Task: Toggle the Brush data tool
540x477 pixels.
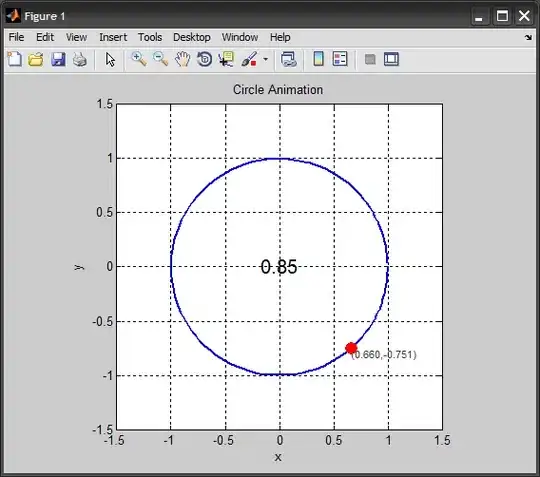Action: click(249, 59)
